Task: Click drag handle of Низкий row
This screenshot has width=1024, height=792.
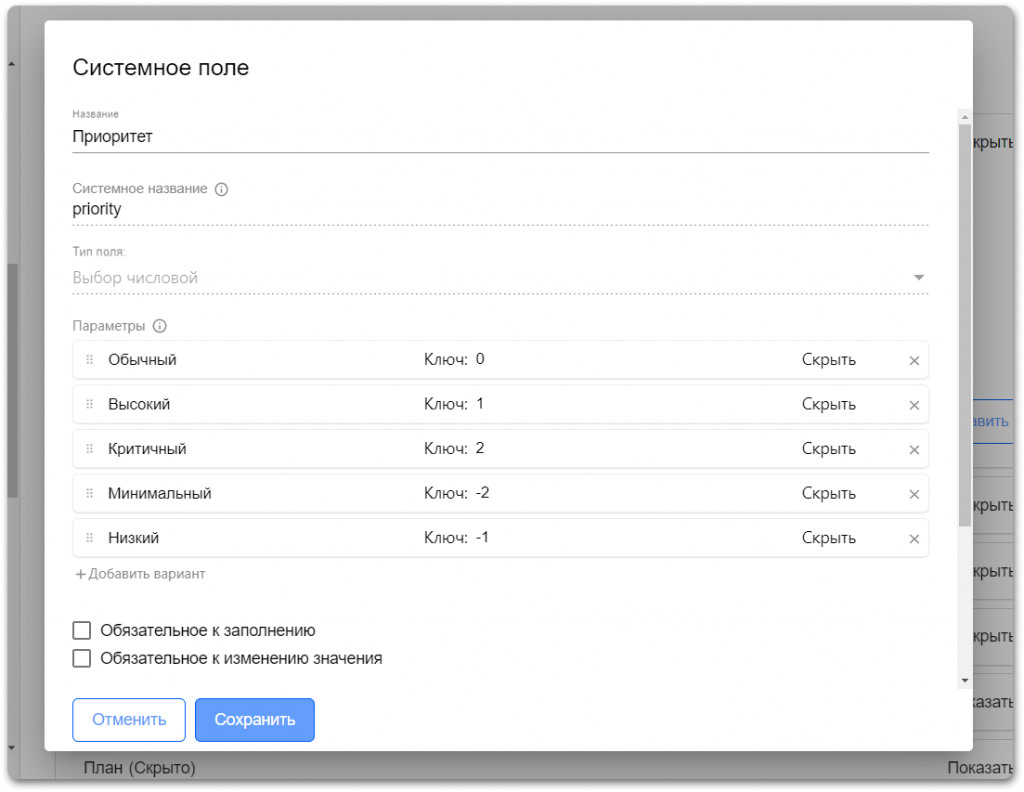Action: (x=89, y=538)
